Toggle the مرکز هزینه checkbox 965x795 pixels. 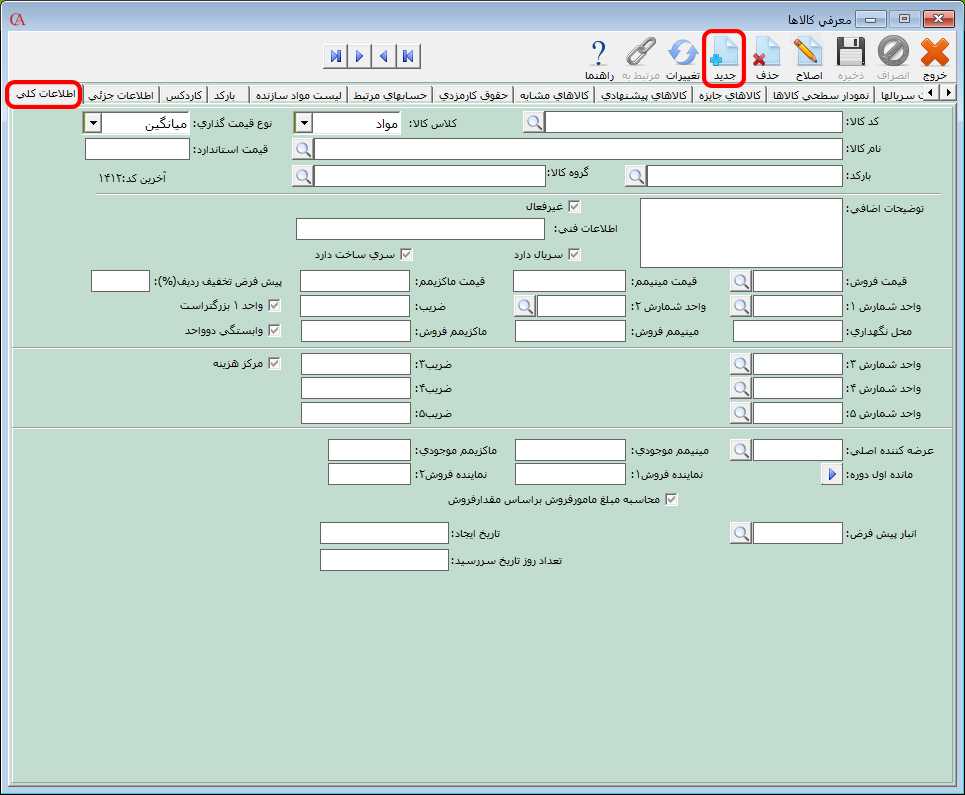[274, 364]
